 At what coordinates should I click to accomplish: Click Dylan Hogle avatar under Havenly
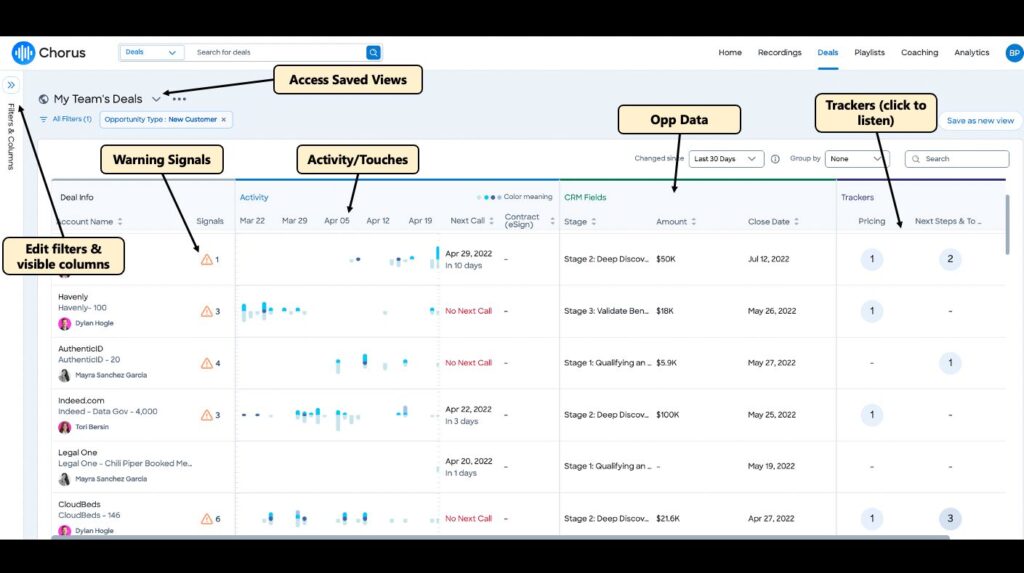(64, 323)
